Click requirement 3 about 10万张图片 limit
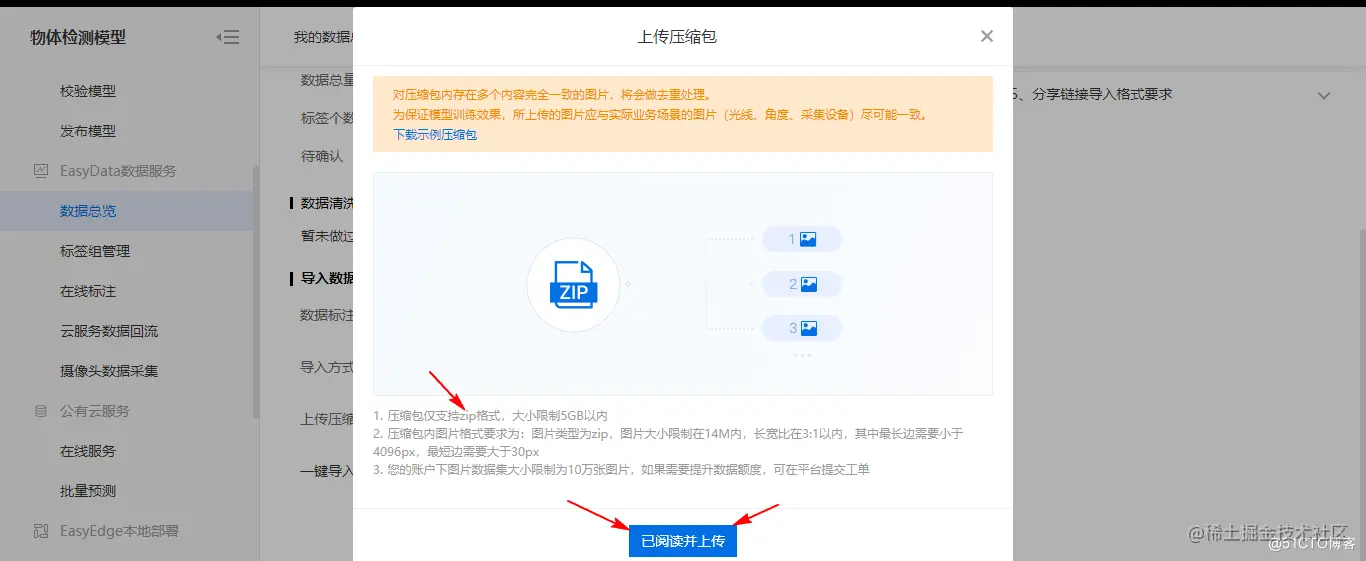 pos(621,469)
